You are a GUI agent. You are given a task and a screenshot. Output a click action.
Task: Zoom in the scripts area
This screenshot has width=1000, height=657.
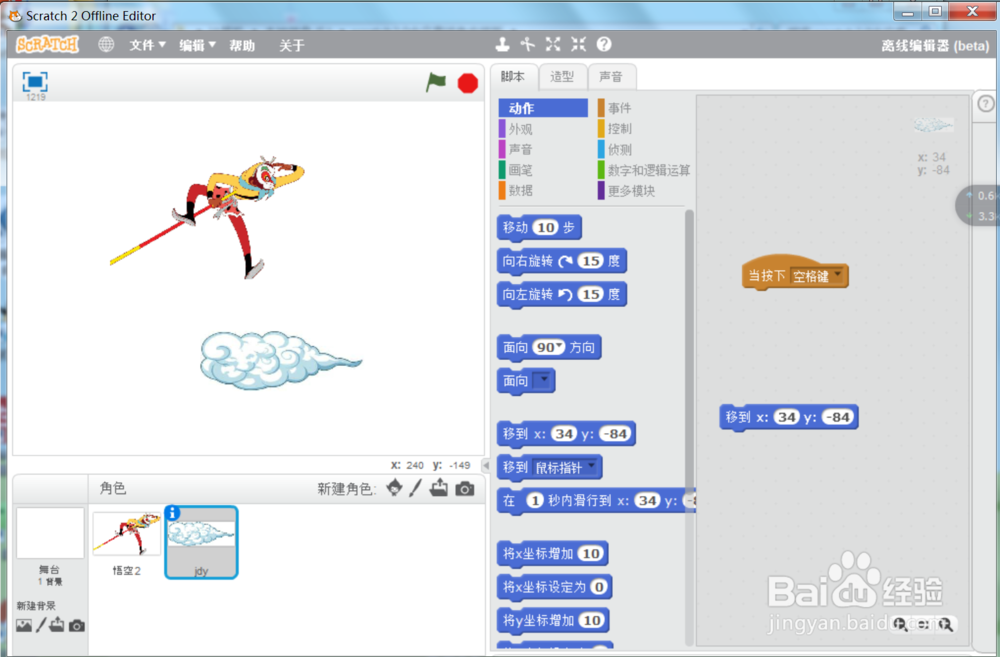click(x=946, y=624)
